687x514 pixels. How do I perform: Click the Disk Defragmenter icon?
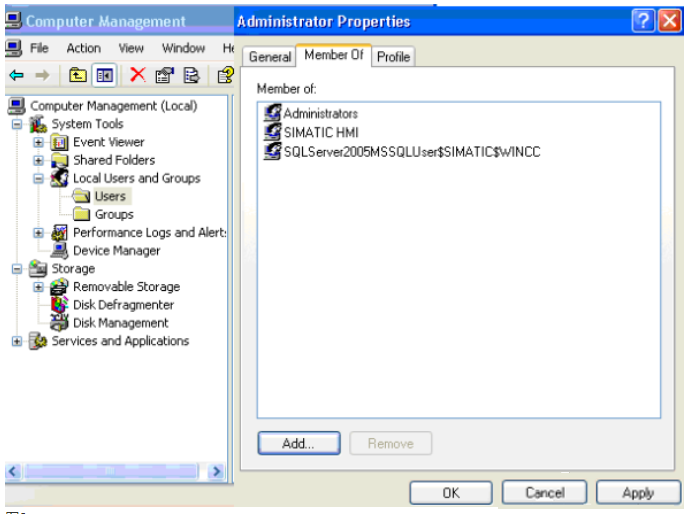59,305
